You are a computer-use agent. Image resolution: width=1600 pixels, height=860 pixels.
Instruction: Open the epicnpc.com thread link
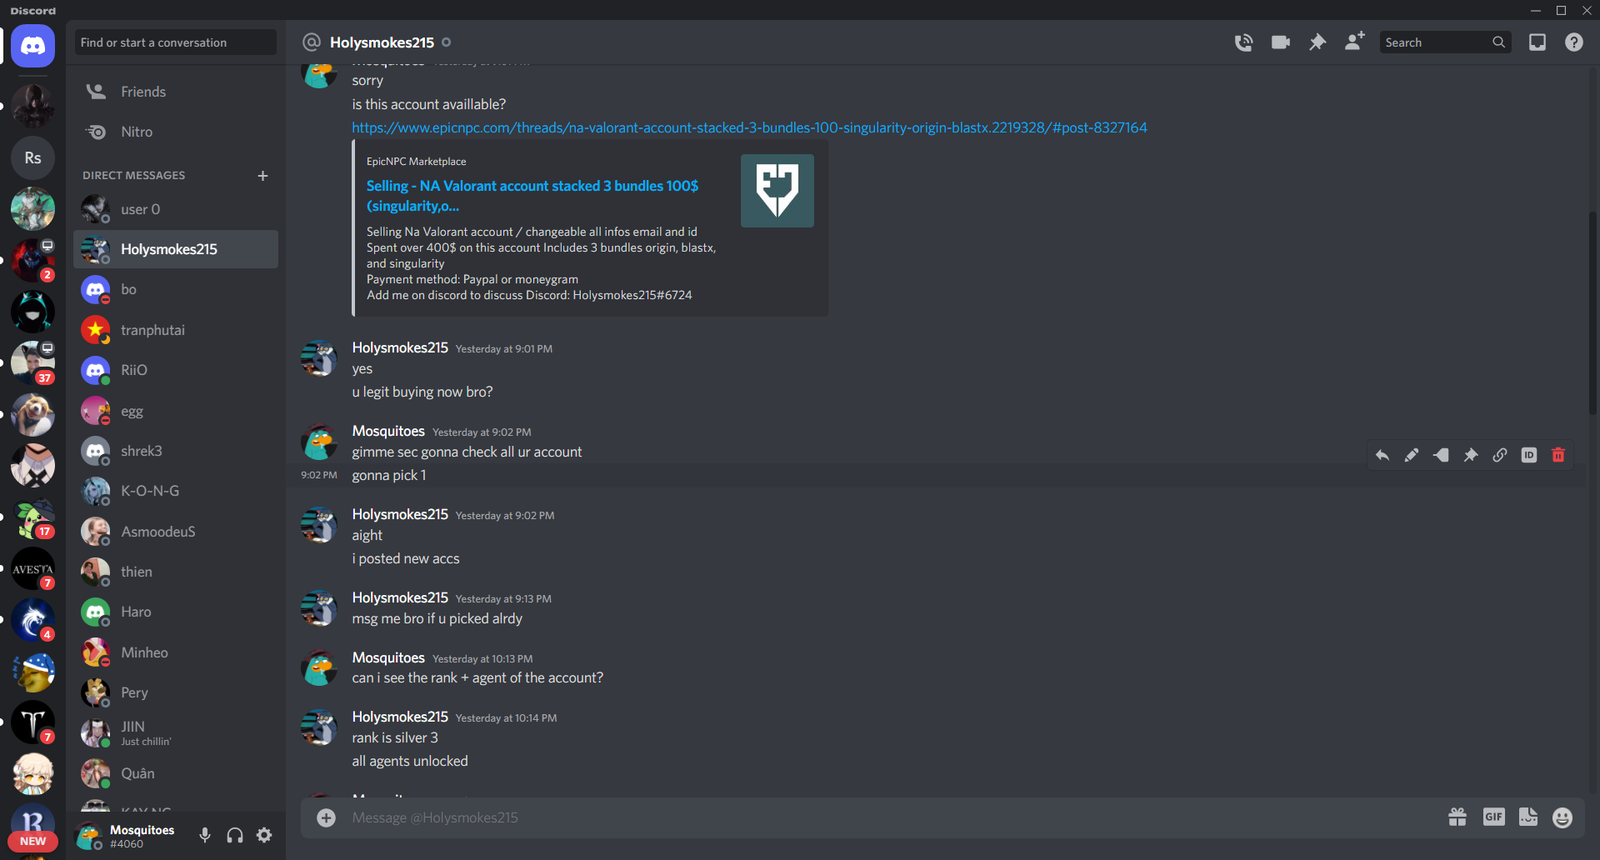749,128
